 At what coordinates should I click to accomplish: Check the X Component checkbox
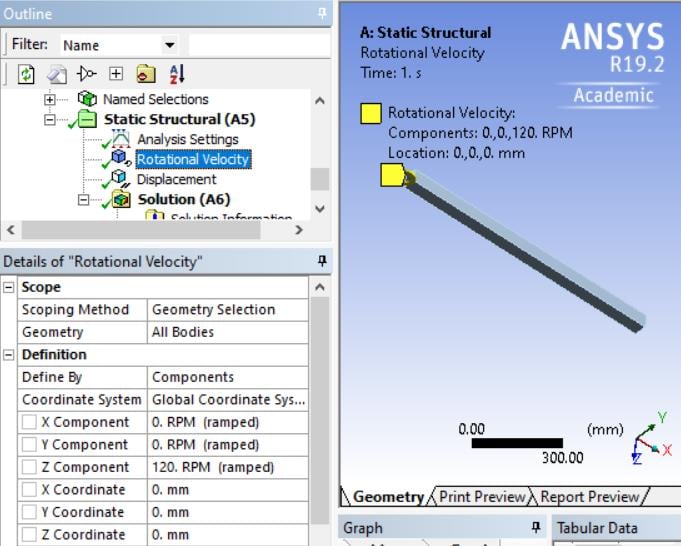tap(29, 422)
